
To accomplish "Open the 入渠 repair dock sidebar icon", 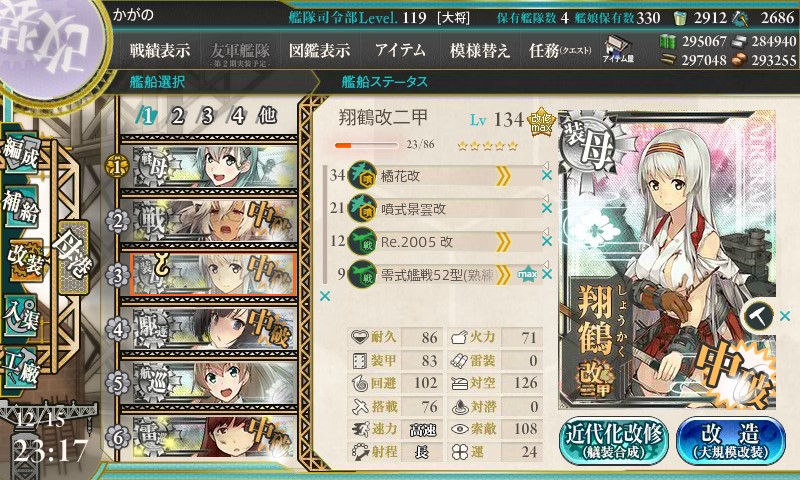I will pyautogui.click(x=21, y=315).
